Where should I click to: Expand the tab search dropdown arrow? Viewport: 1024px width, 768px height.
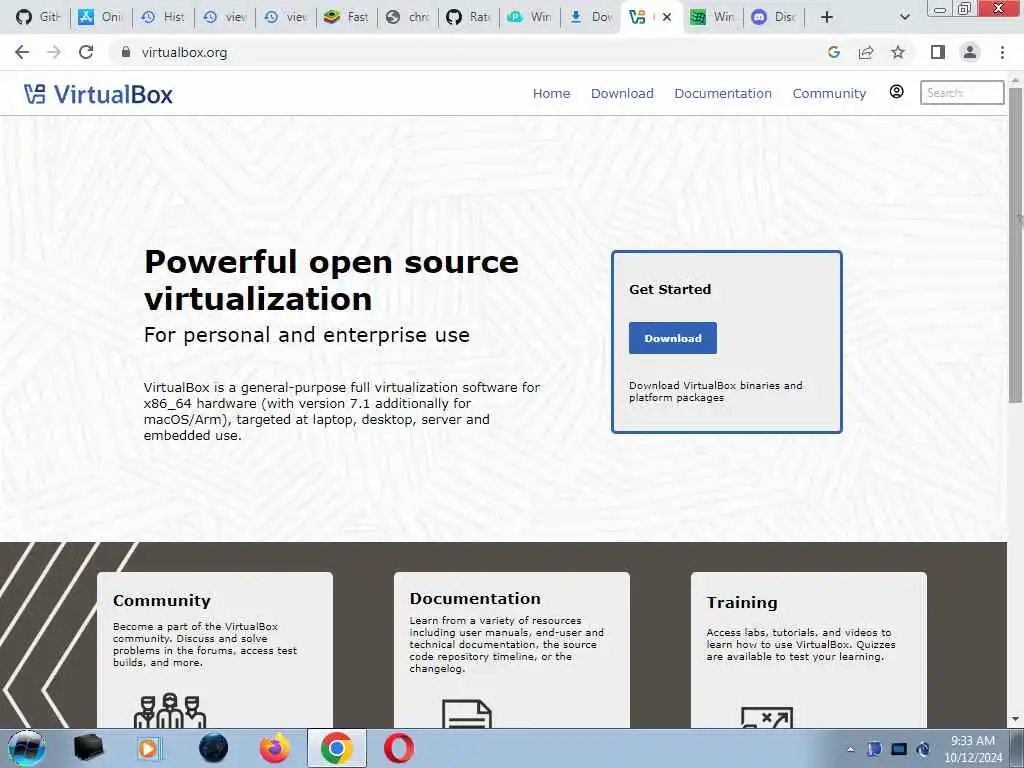point(904,17)
